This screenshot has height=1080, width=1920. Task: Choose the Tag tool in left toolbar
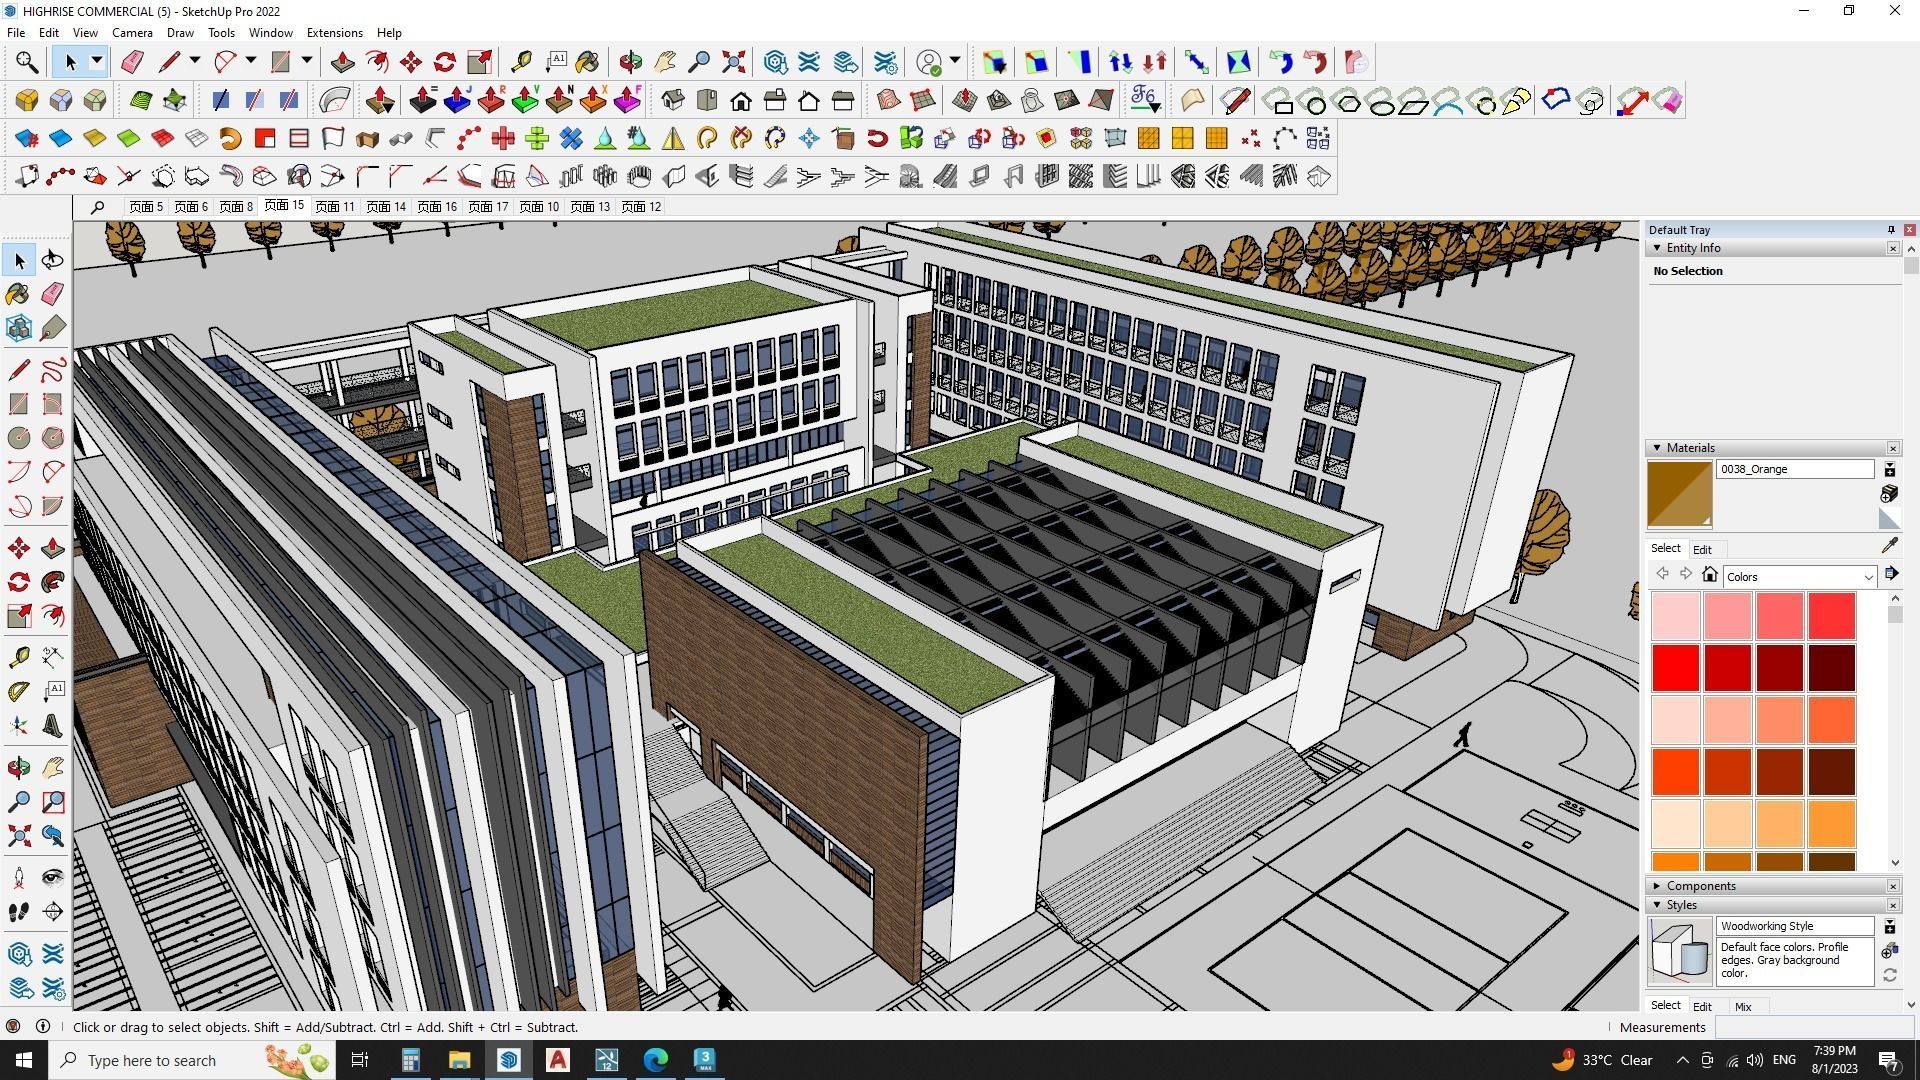point(53,328)
